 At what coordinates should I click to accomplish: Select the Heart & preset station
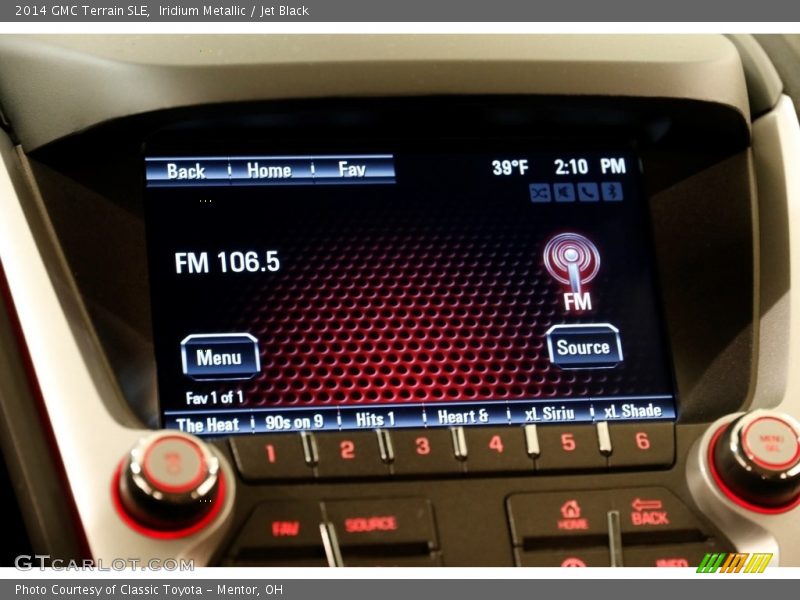(x=462, y=417)
